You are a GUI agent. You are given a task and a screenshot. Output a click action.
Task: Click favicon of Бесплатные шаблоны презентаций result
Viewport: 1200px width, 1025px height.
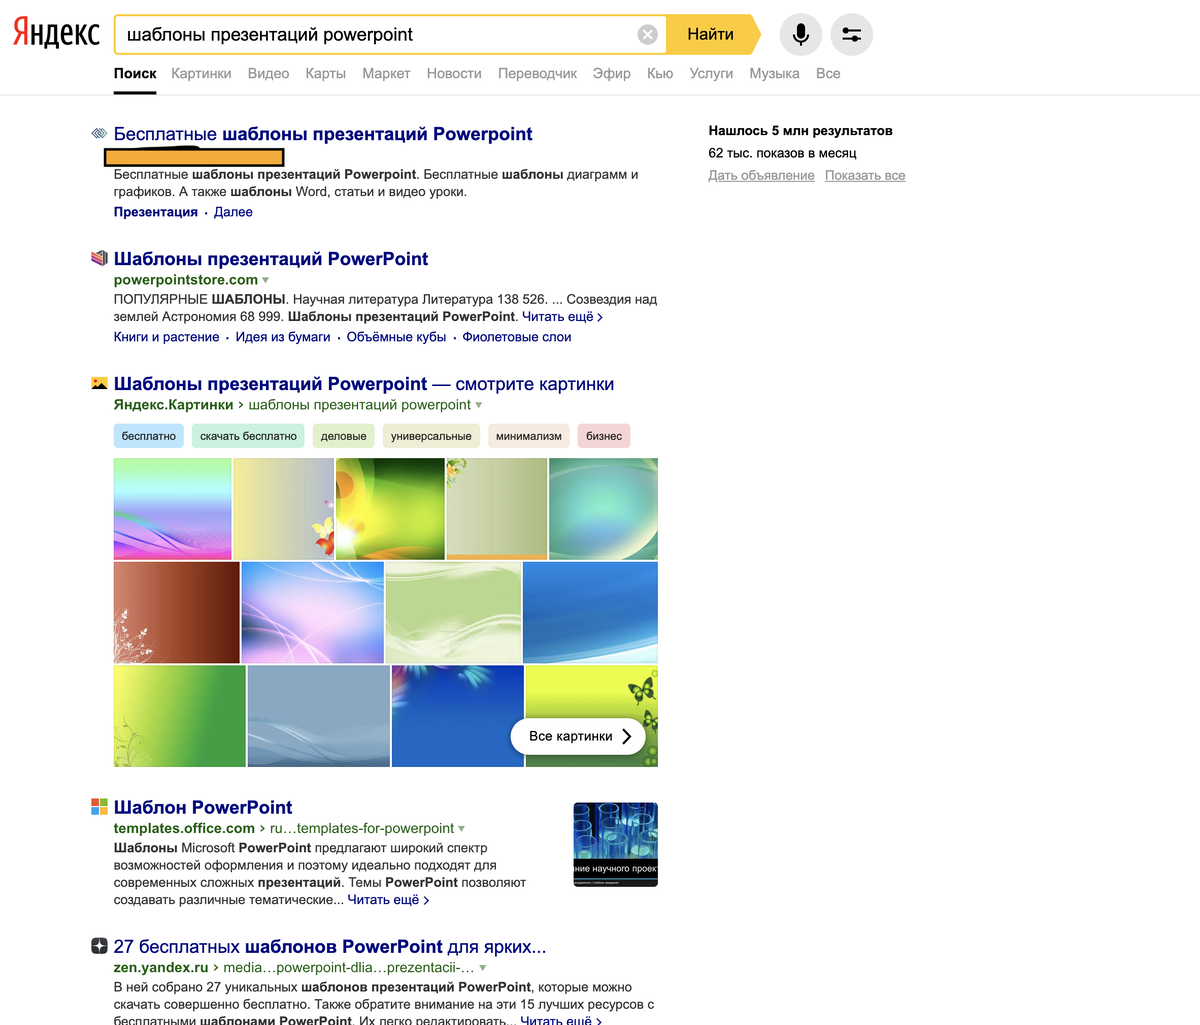[x=99, y=134]
